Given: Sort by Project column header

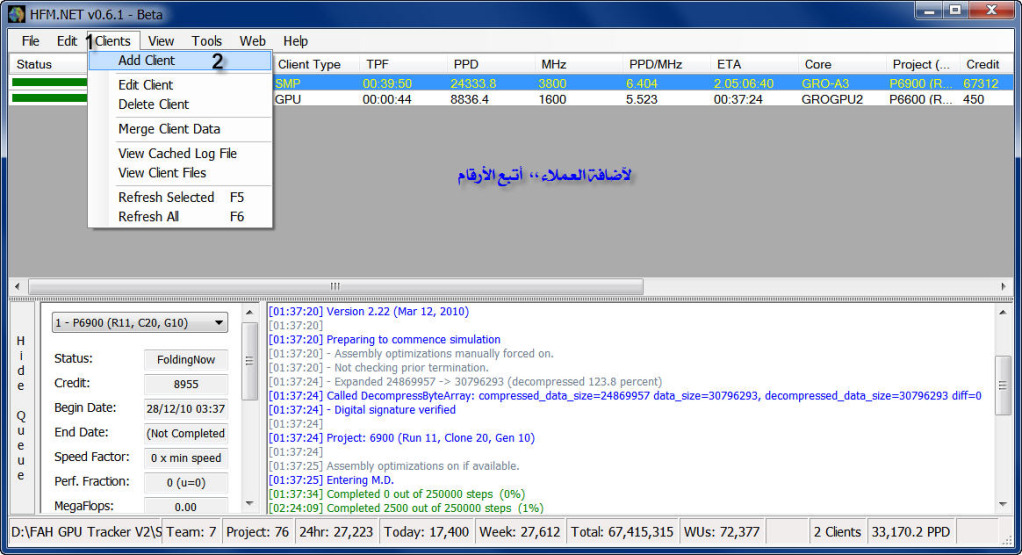Looking at the screenshot, I should tap(923, 64).
